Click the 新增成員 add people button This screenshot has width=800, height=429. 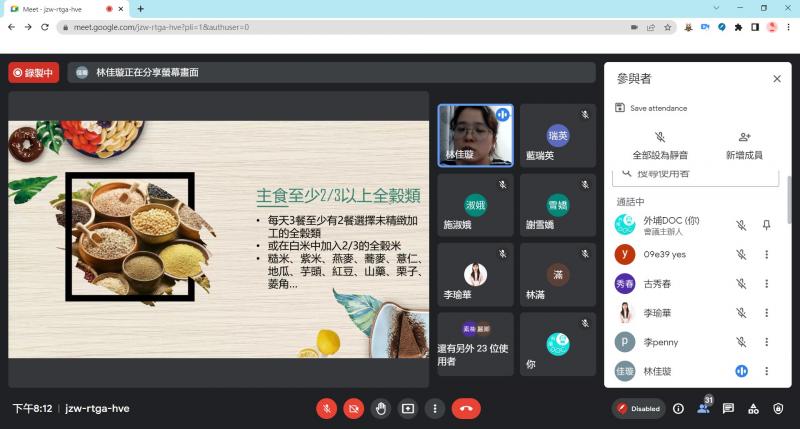[743, 145]
